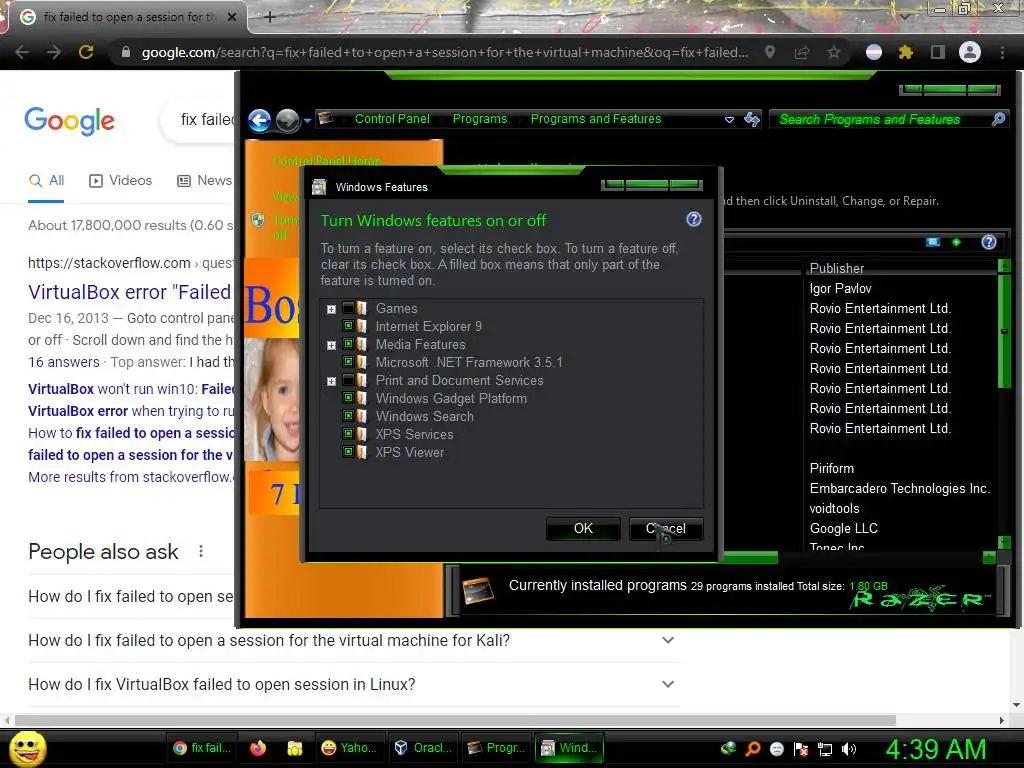Open People also ask three-dot options
Image resolution: width=1024 pixels, height=768 pixels.
200,551
